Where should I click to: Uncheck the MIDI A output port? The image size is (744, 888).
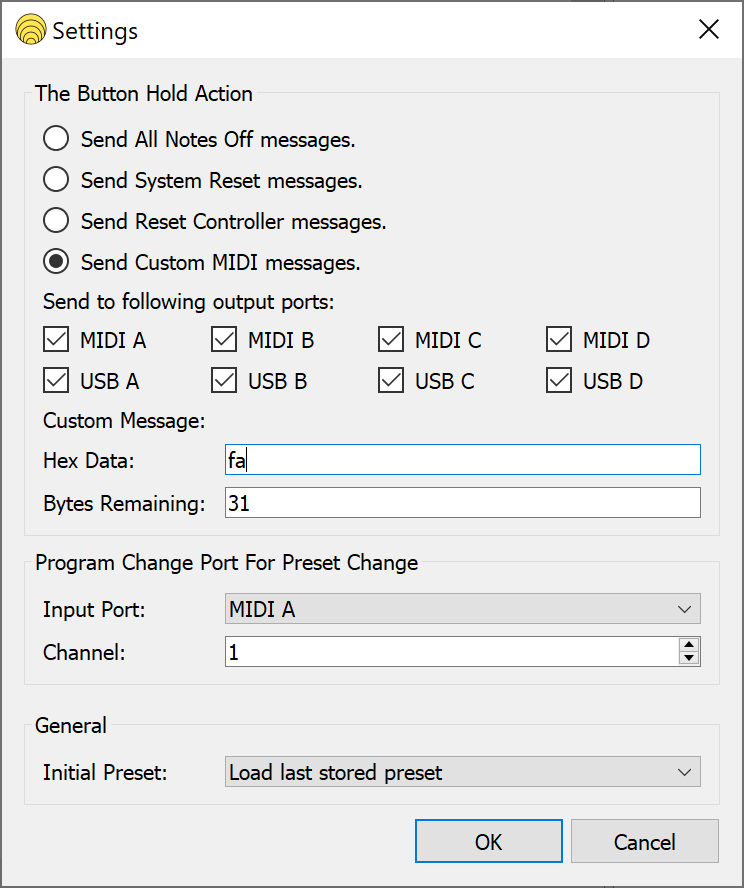coord(56,340)
